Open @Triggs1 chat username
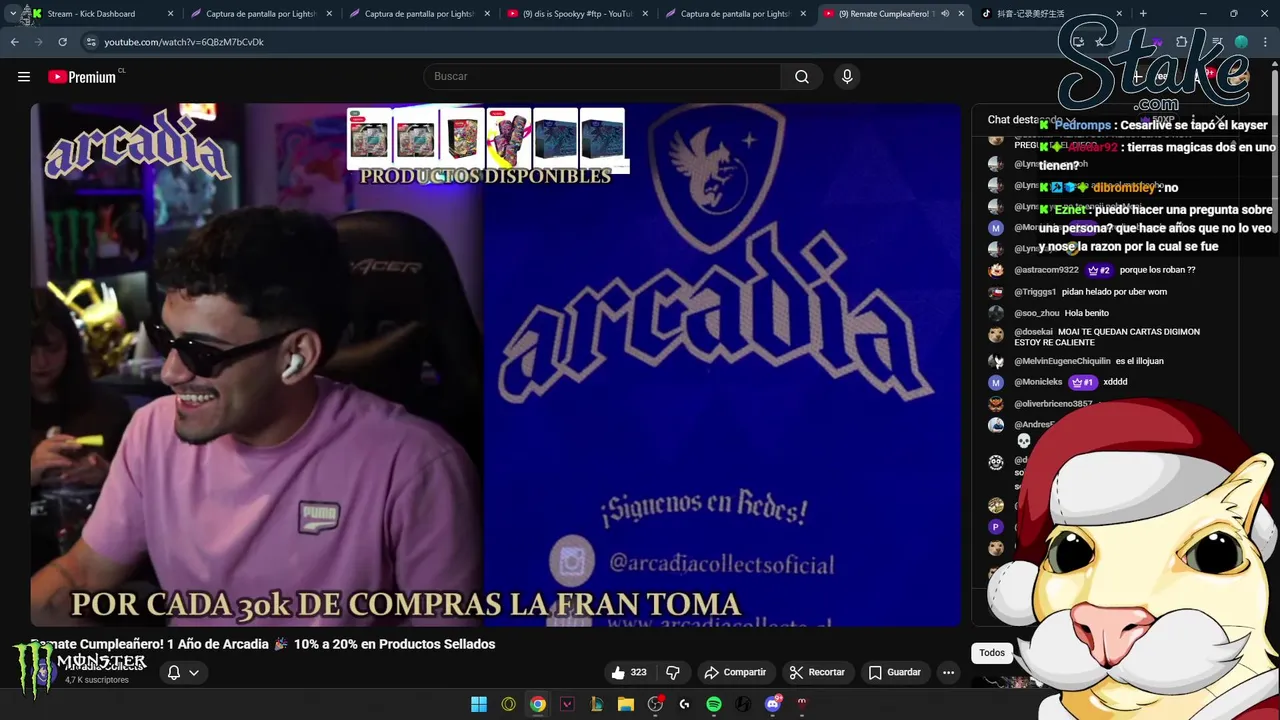 tap(1035, 292)
